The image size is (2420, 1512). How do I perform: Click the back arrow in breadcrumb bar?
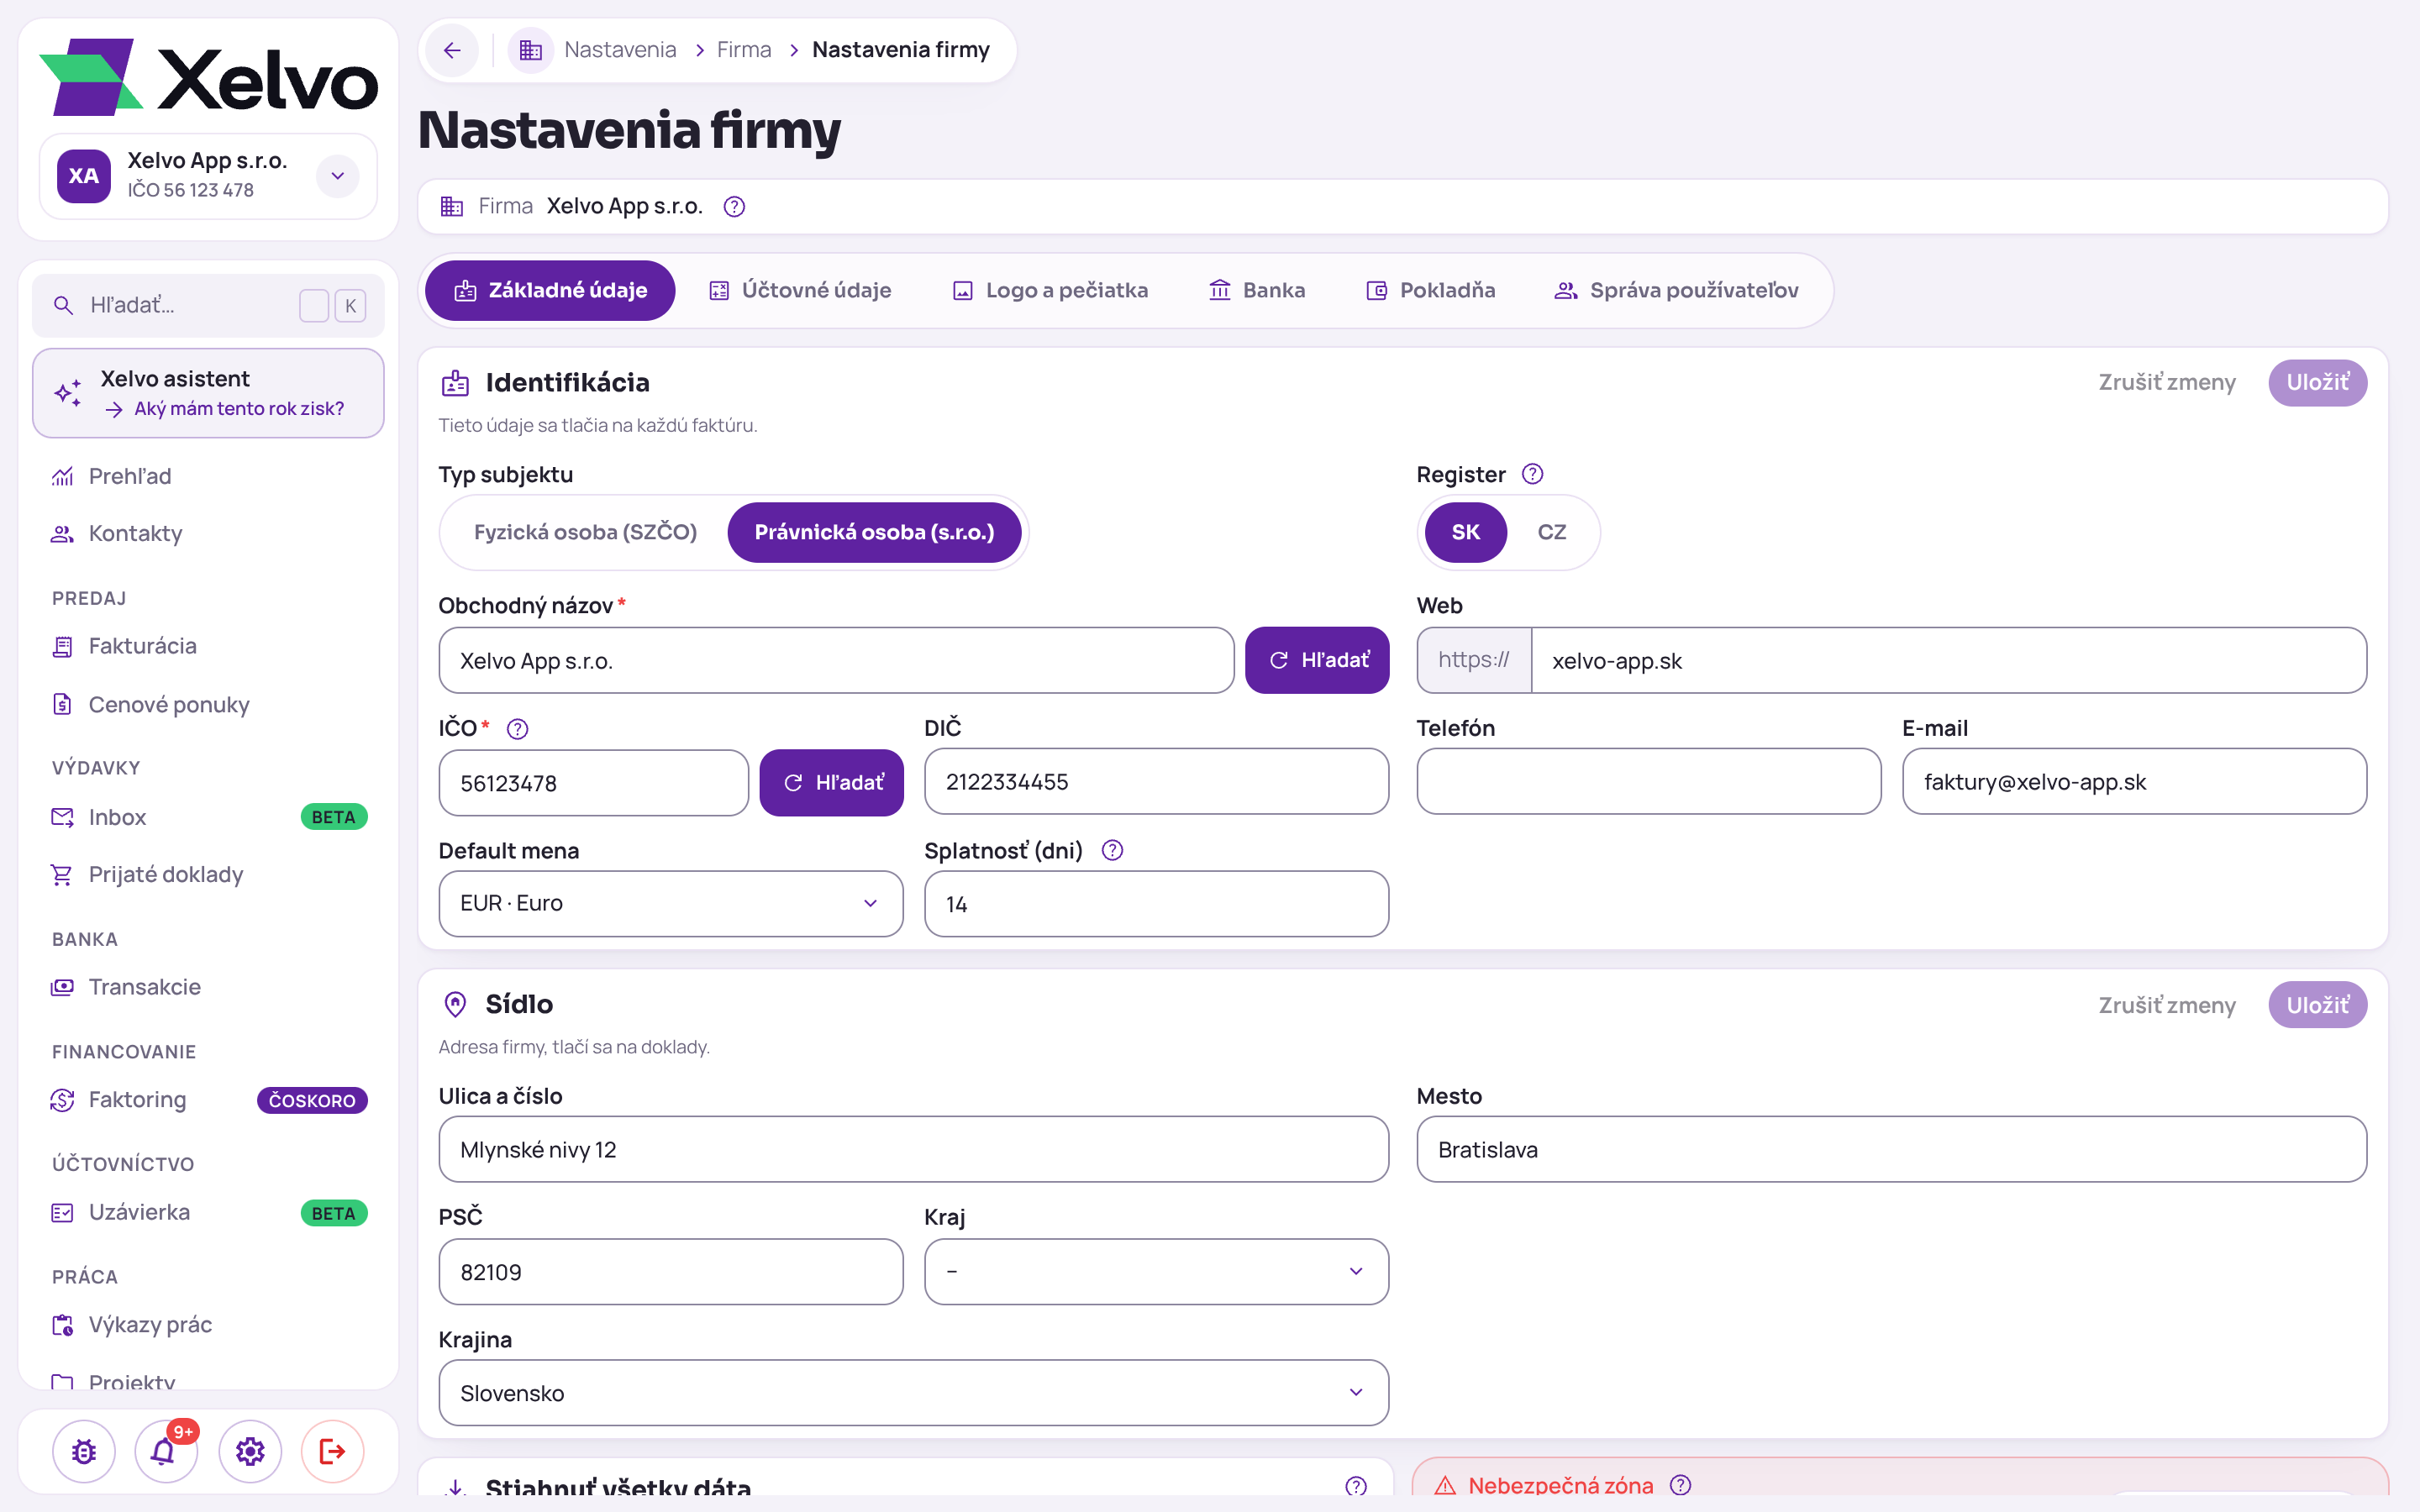point(452,50)
